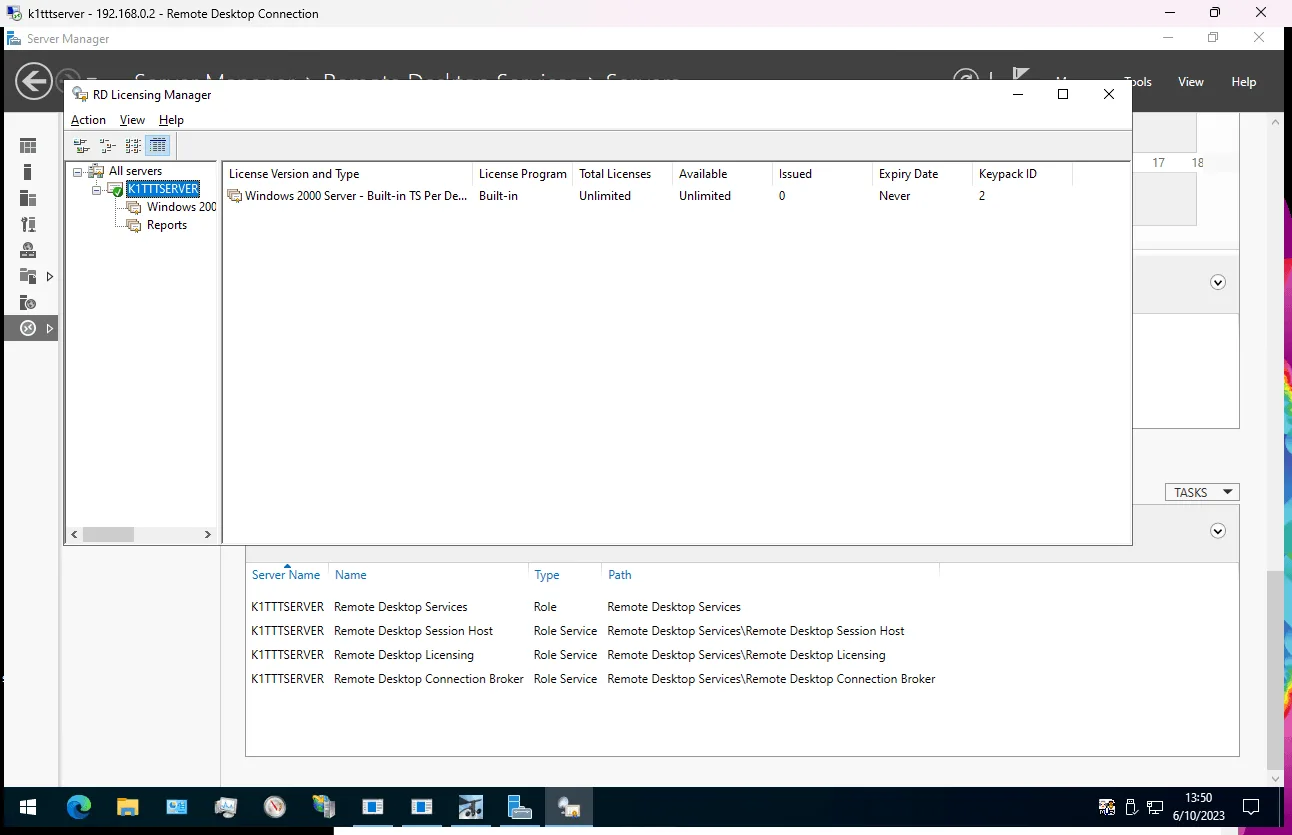Click the Server Manager Help menu item
This screenshot has width=1292, height=835.
[x=1243, y=81]
